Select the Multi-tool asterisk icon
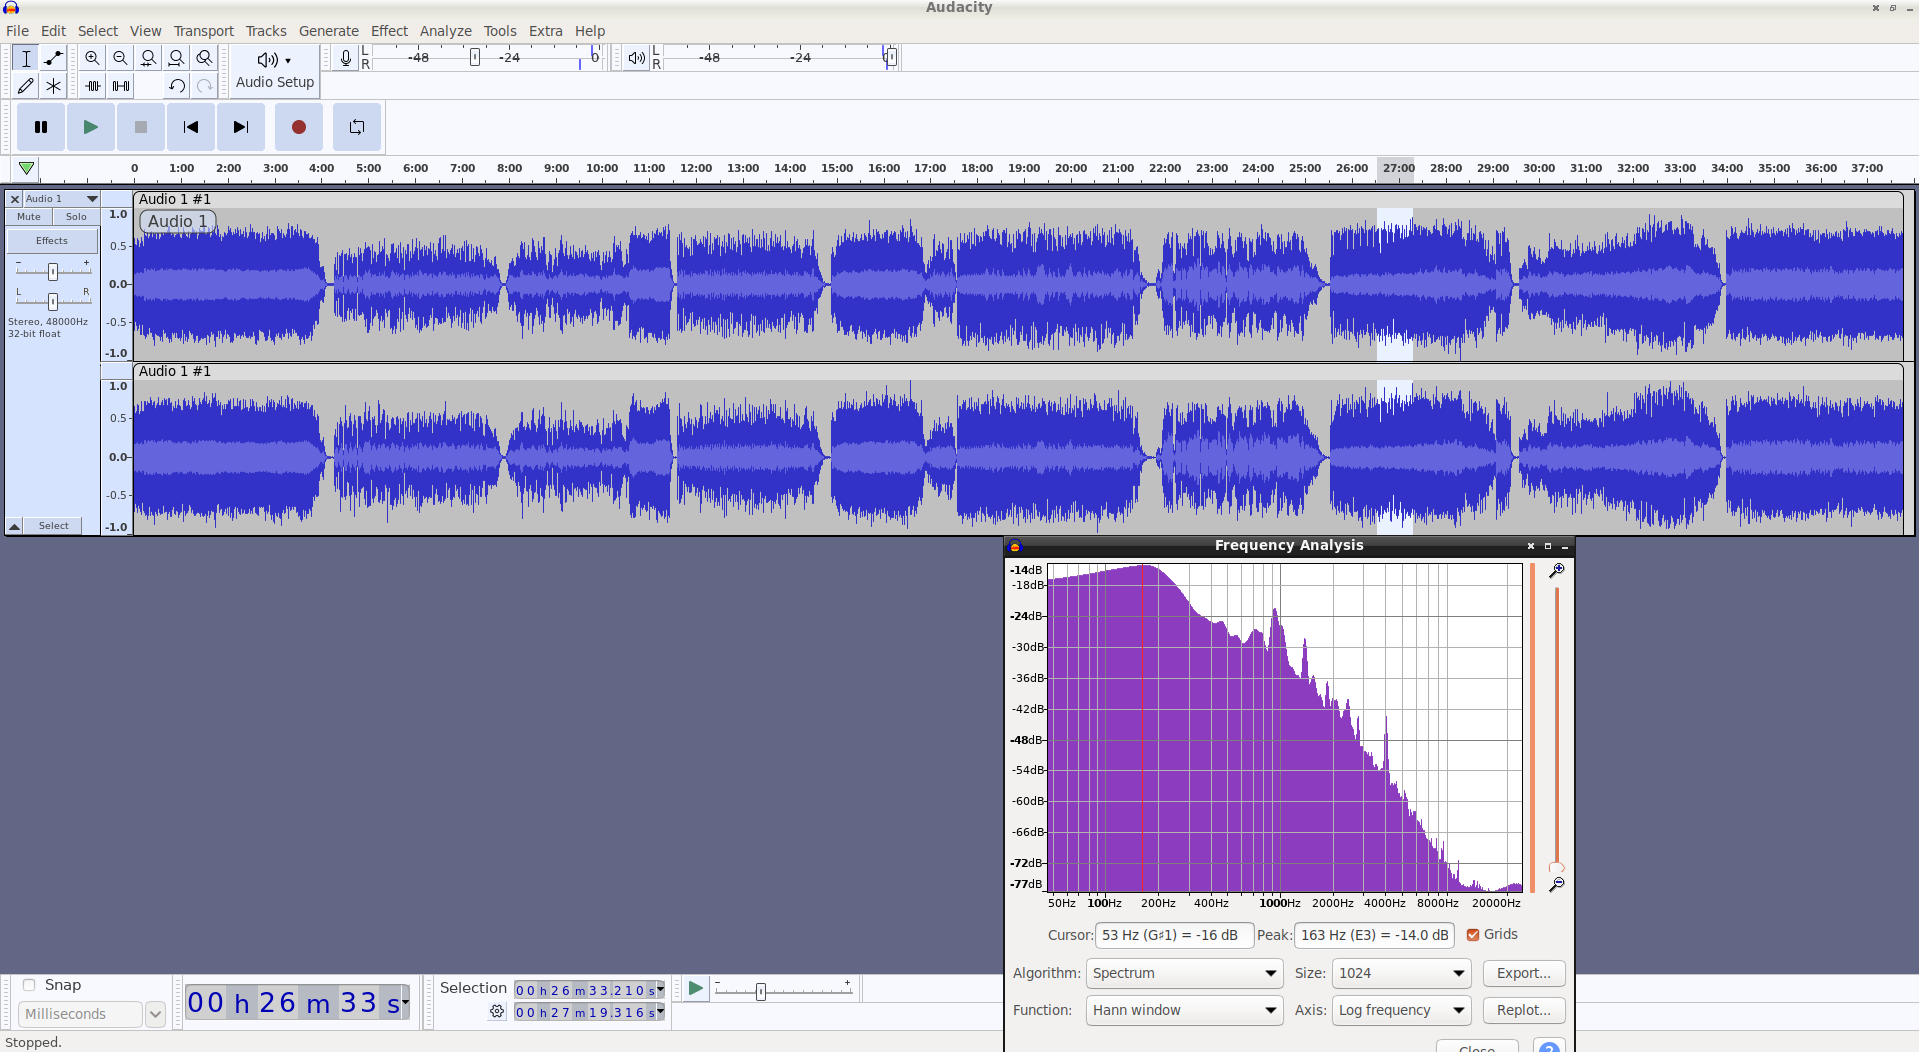The image size is (1919, 1052). tap(53, 86)
